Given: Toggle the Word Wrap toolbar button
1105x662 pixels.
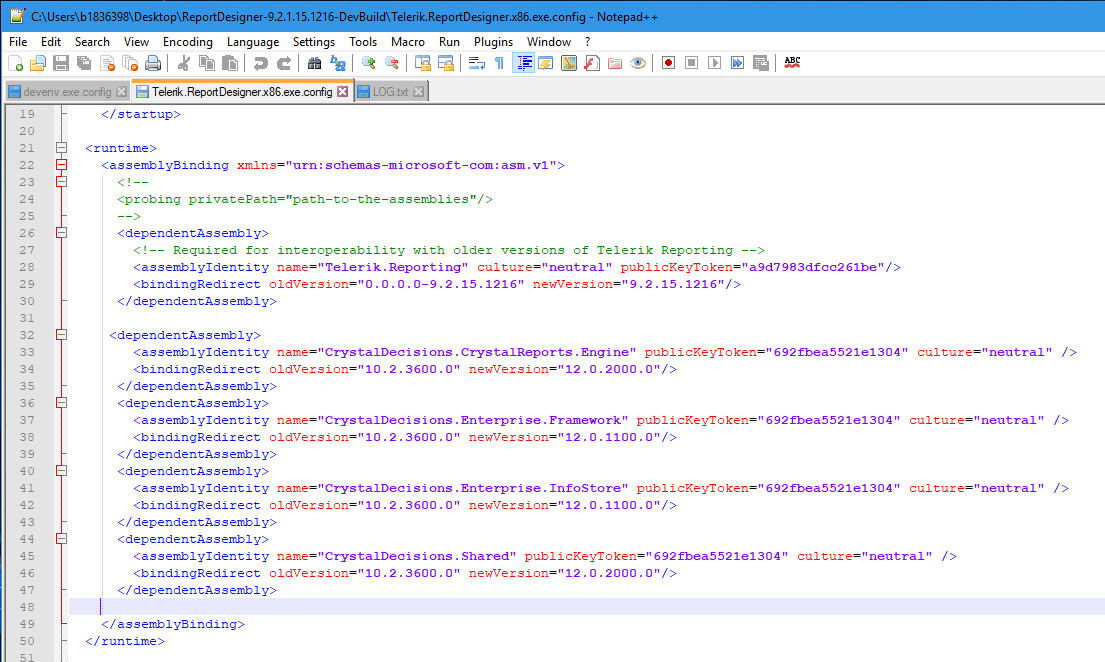Looking at the screenshot, I should [477, 63].
